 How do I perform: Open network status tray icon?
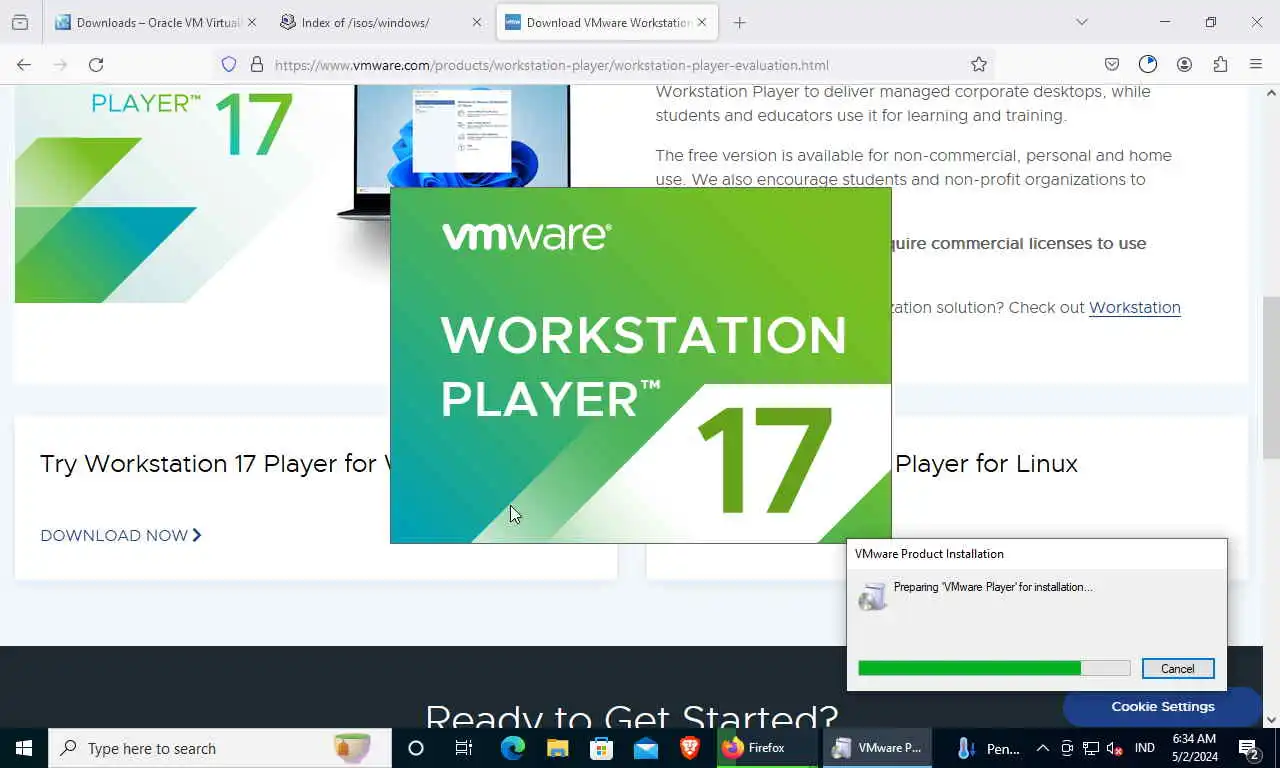(1091, 748)
